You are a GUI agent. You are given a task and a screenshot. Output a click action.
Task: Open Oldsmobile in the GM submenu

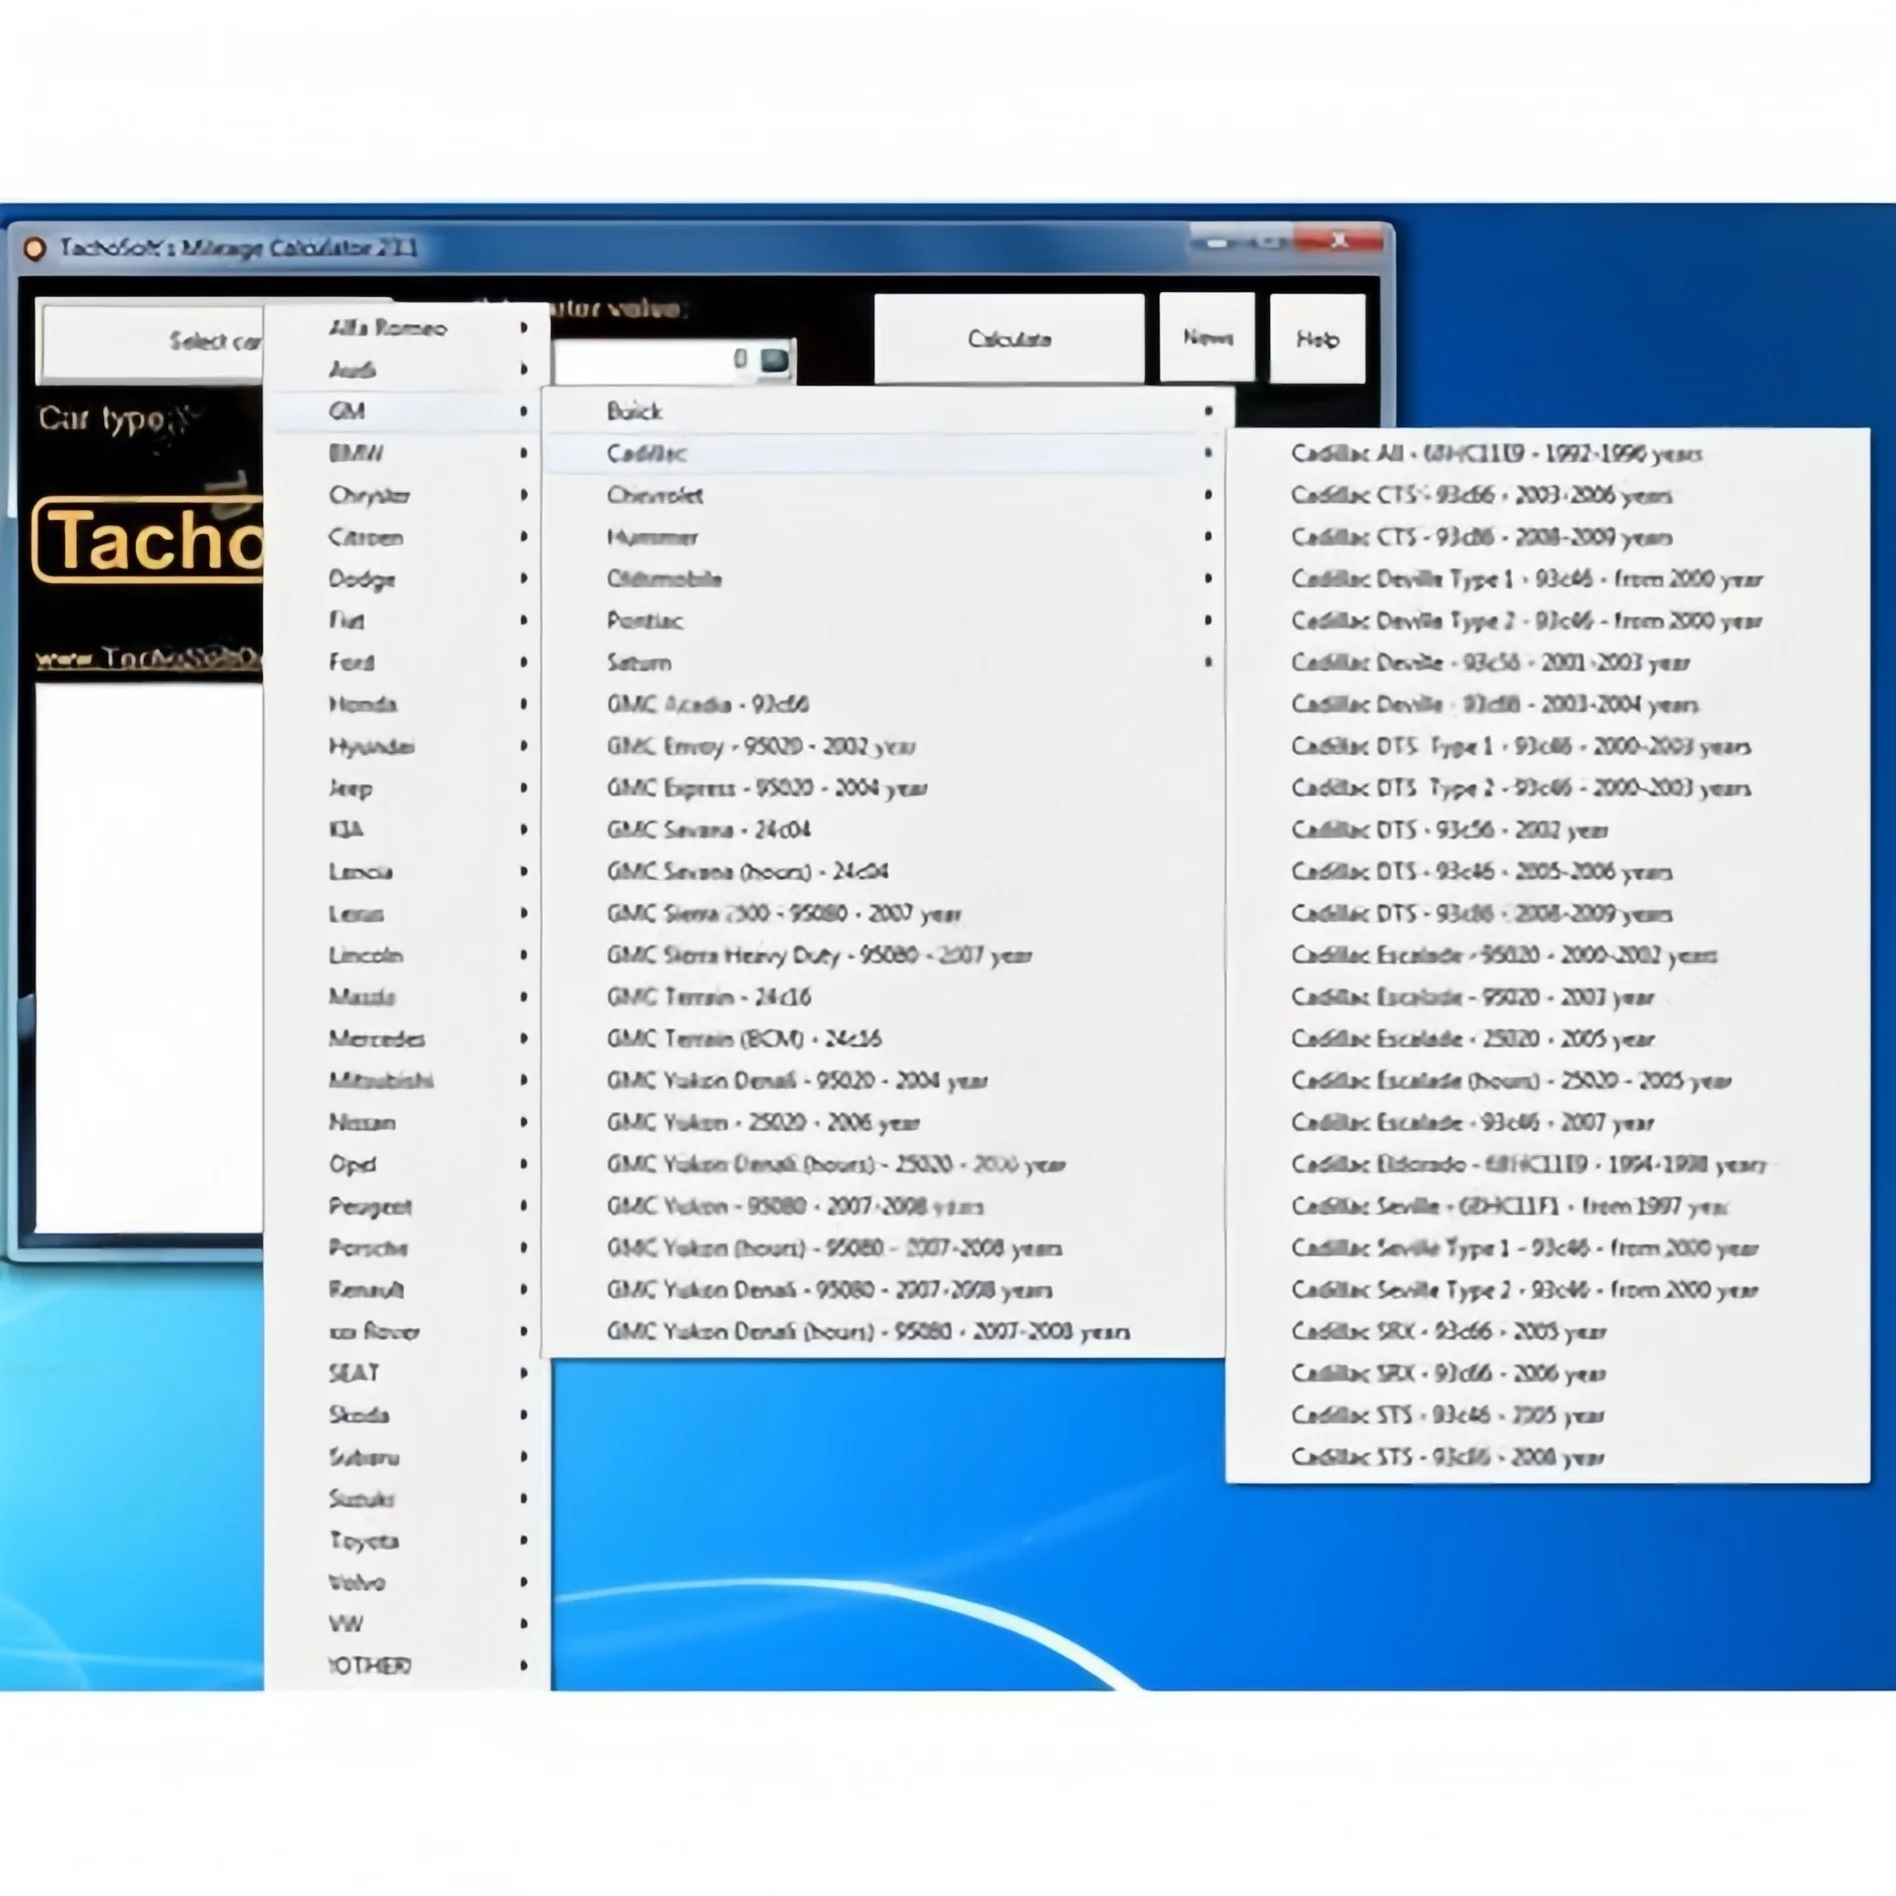(x=884, y=579)
